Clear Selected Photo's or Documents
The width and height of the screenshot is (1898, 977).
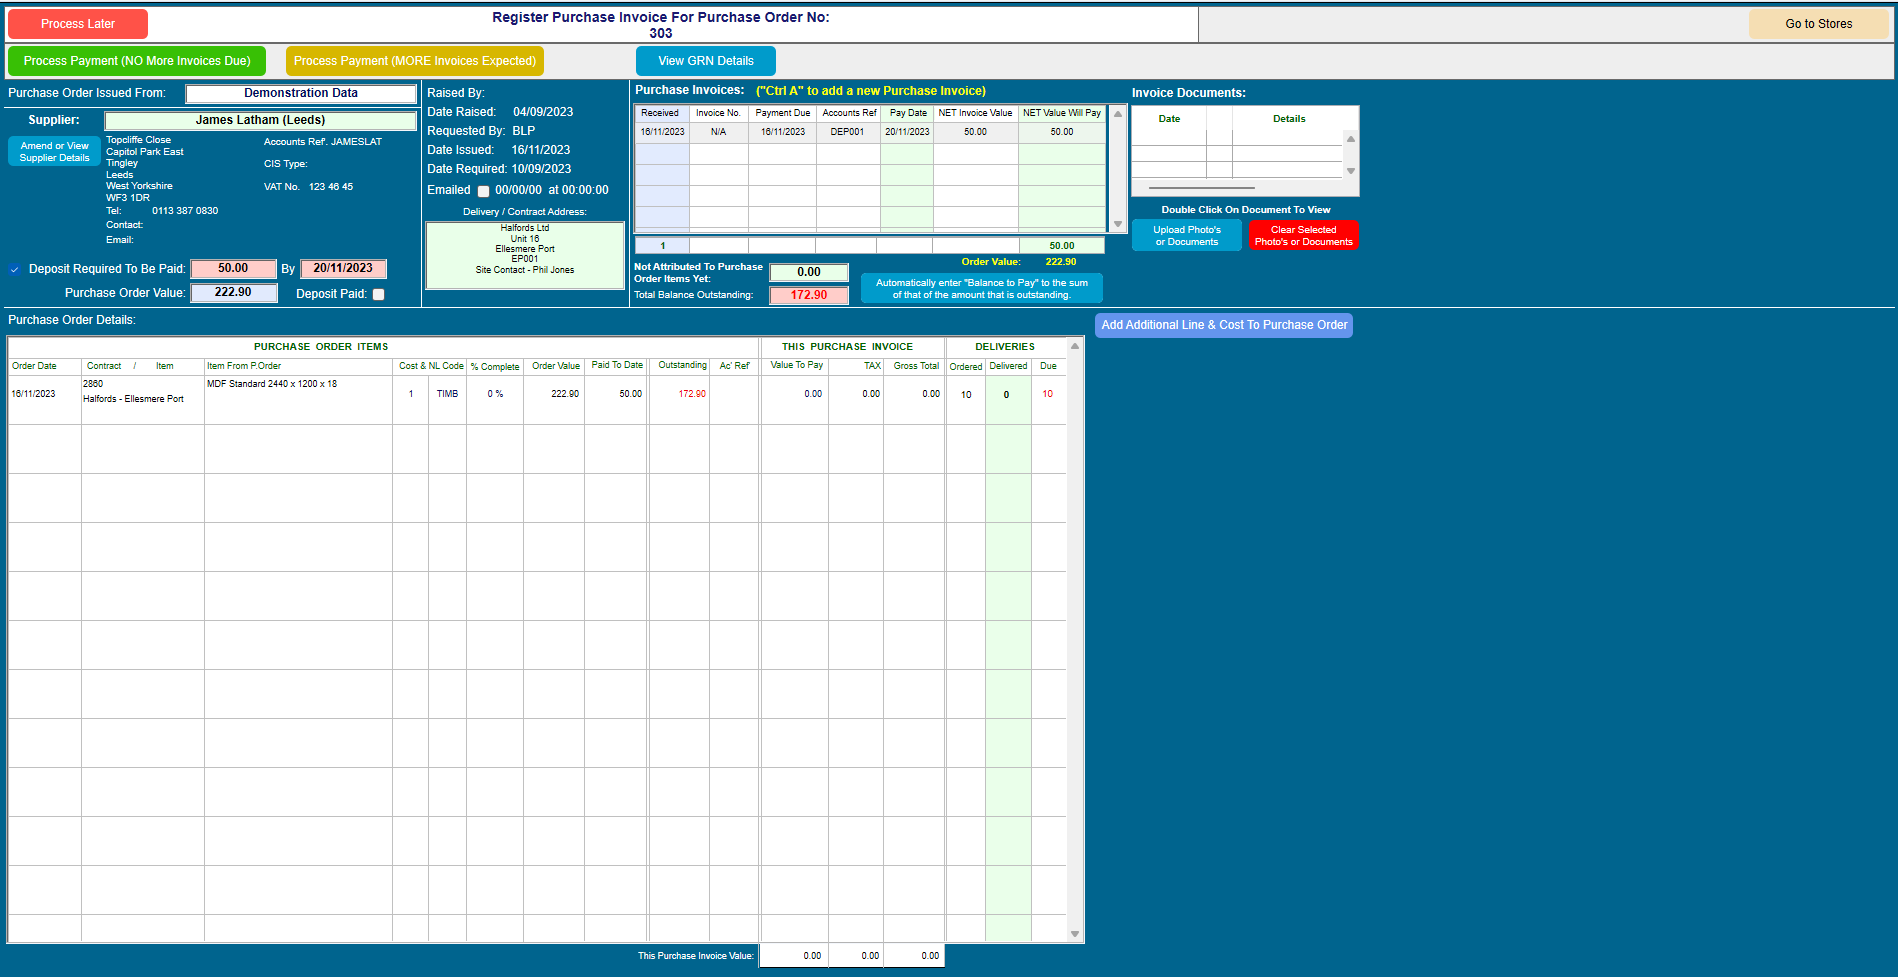1303,236
